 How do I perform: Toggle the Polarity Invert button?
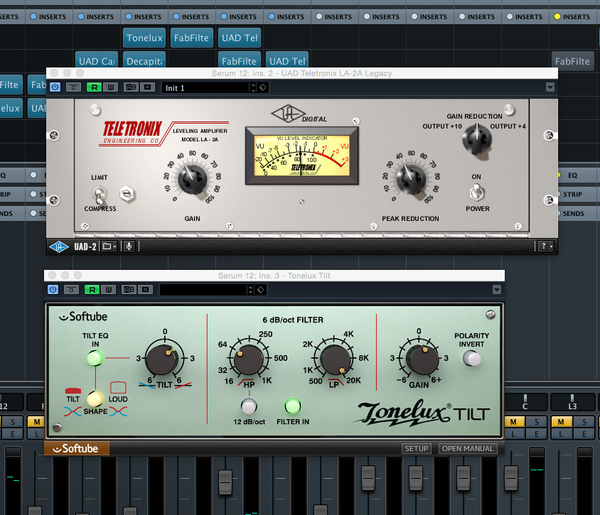472,359
